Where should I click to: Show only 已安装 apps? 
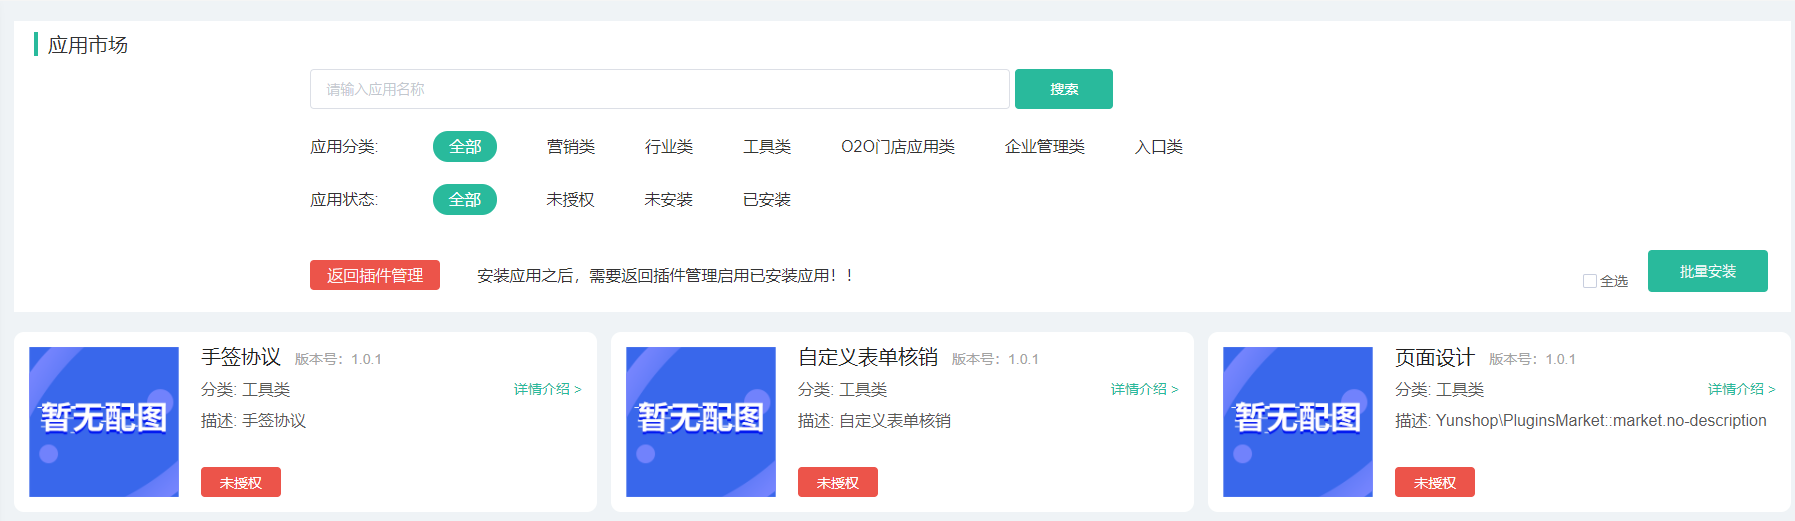point(766,200)
